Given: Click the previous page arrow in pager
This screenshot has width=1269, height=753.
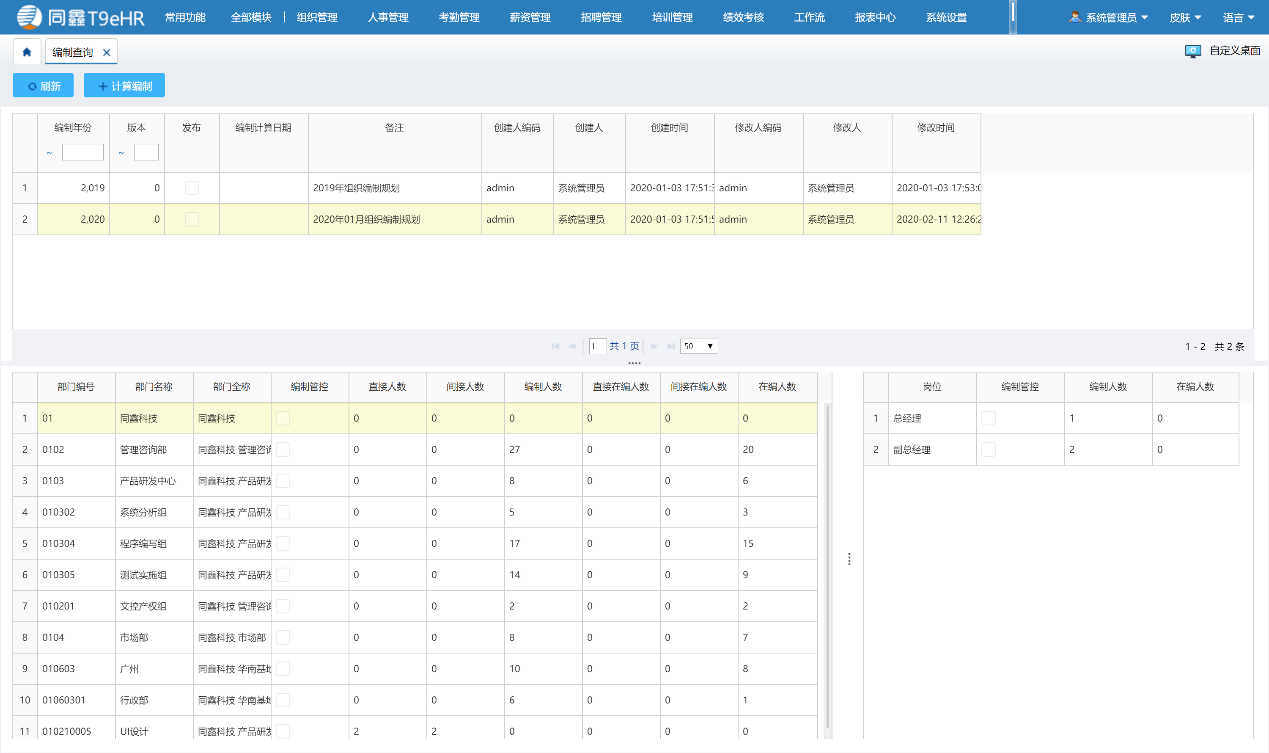Looking at the screenshot, I should point(572,346).
